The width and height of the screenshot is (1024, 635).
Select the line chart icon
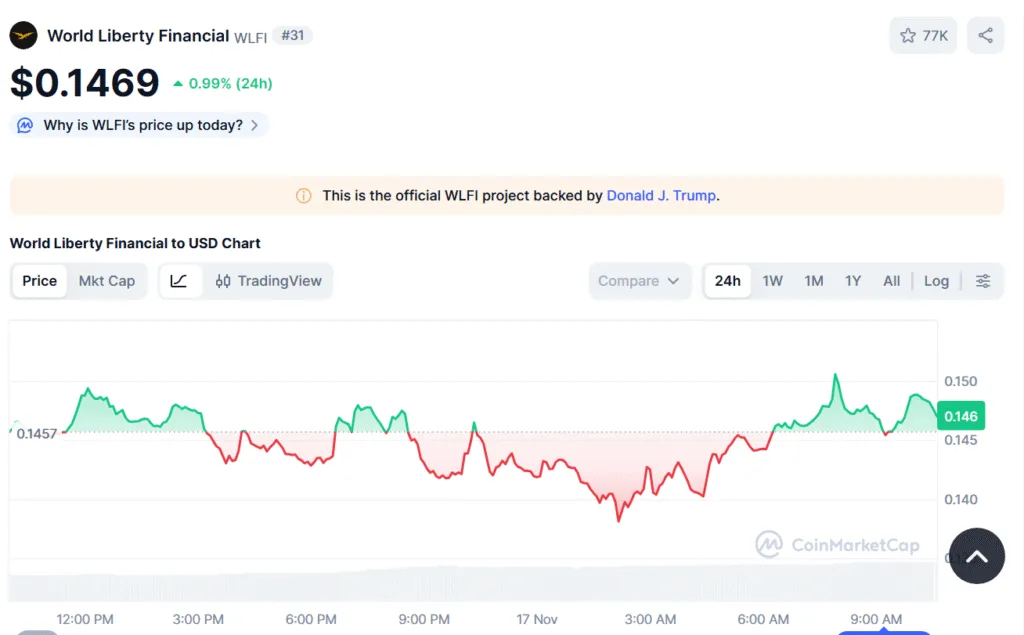click(x=179, y=281)
